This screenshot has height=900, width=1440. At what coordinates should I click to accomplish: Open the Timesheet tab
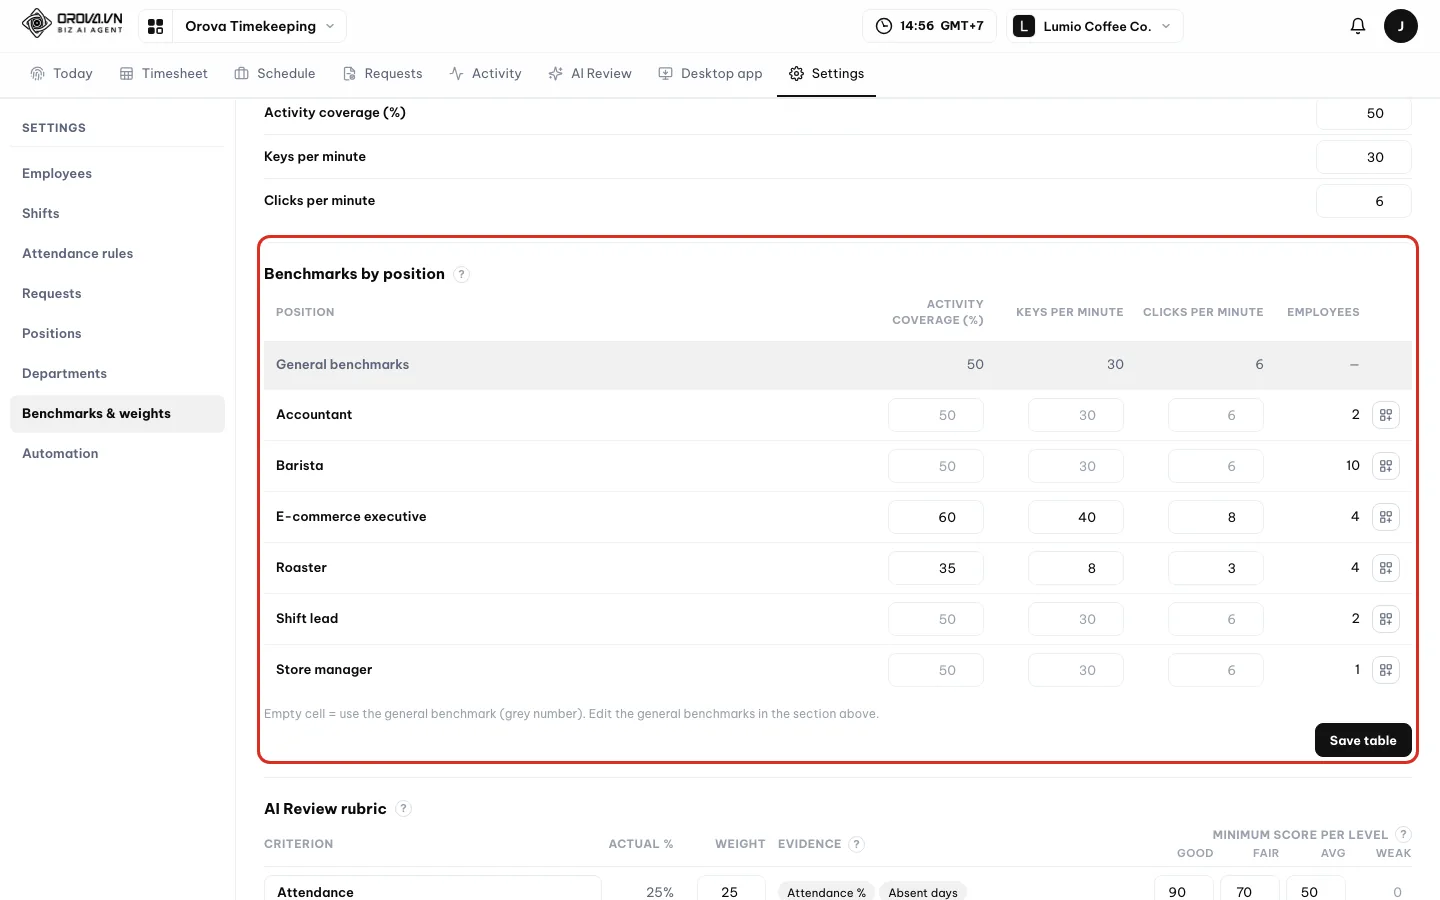164,74
